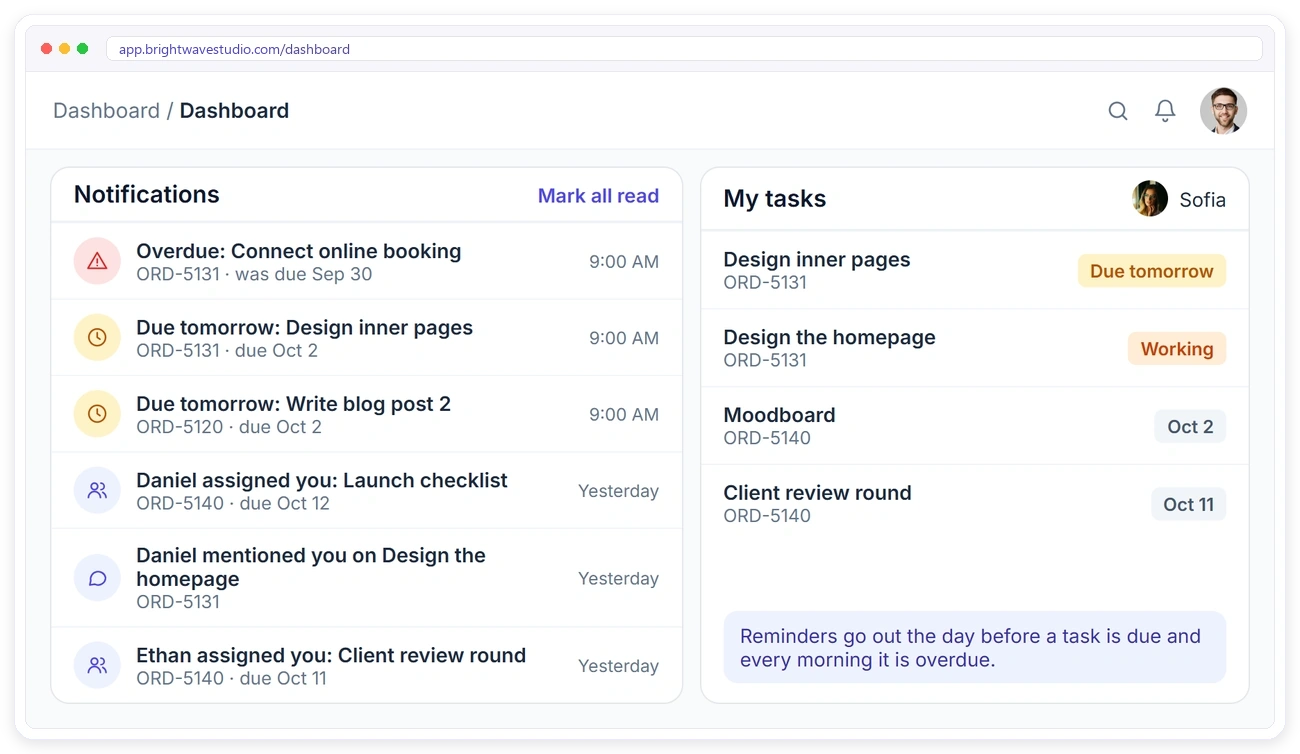
Task: Open the Client review round task
Action: [x=975, y=504]
